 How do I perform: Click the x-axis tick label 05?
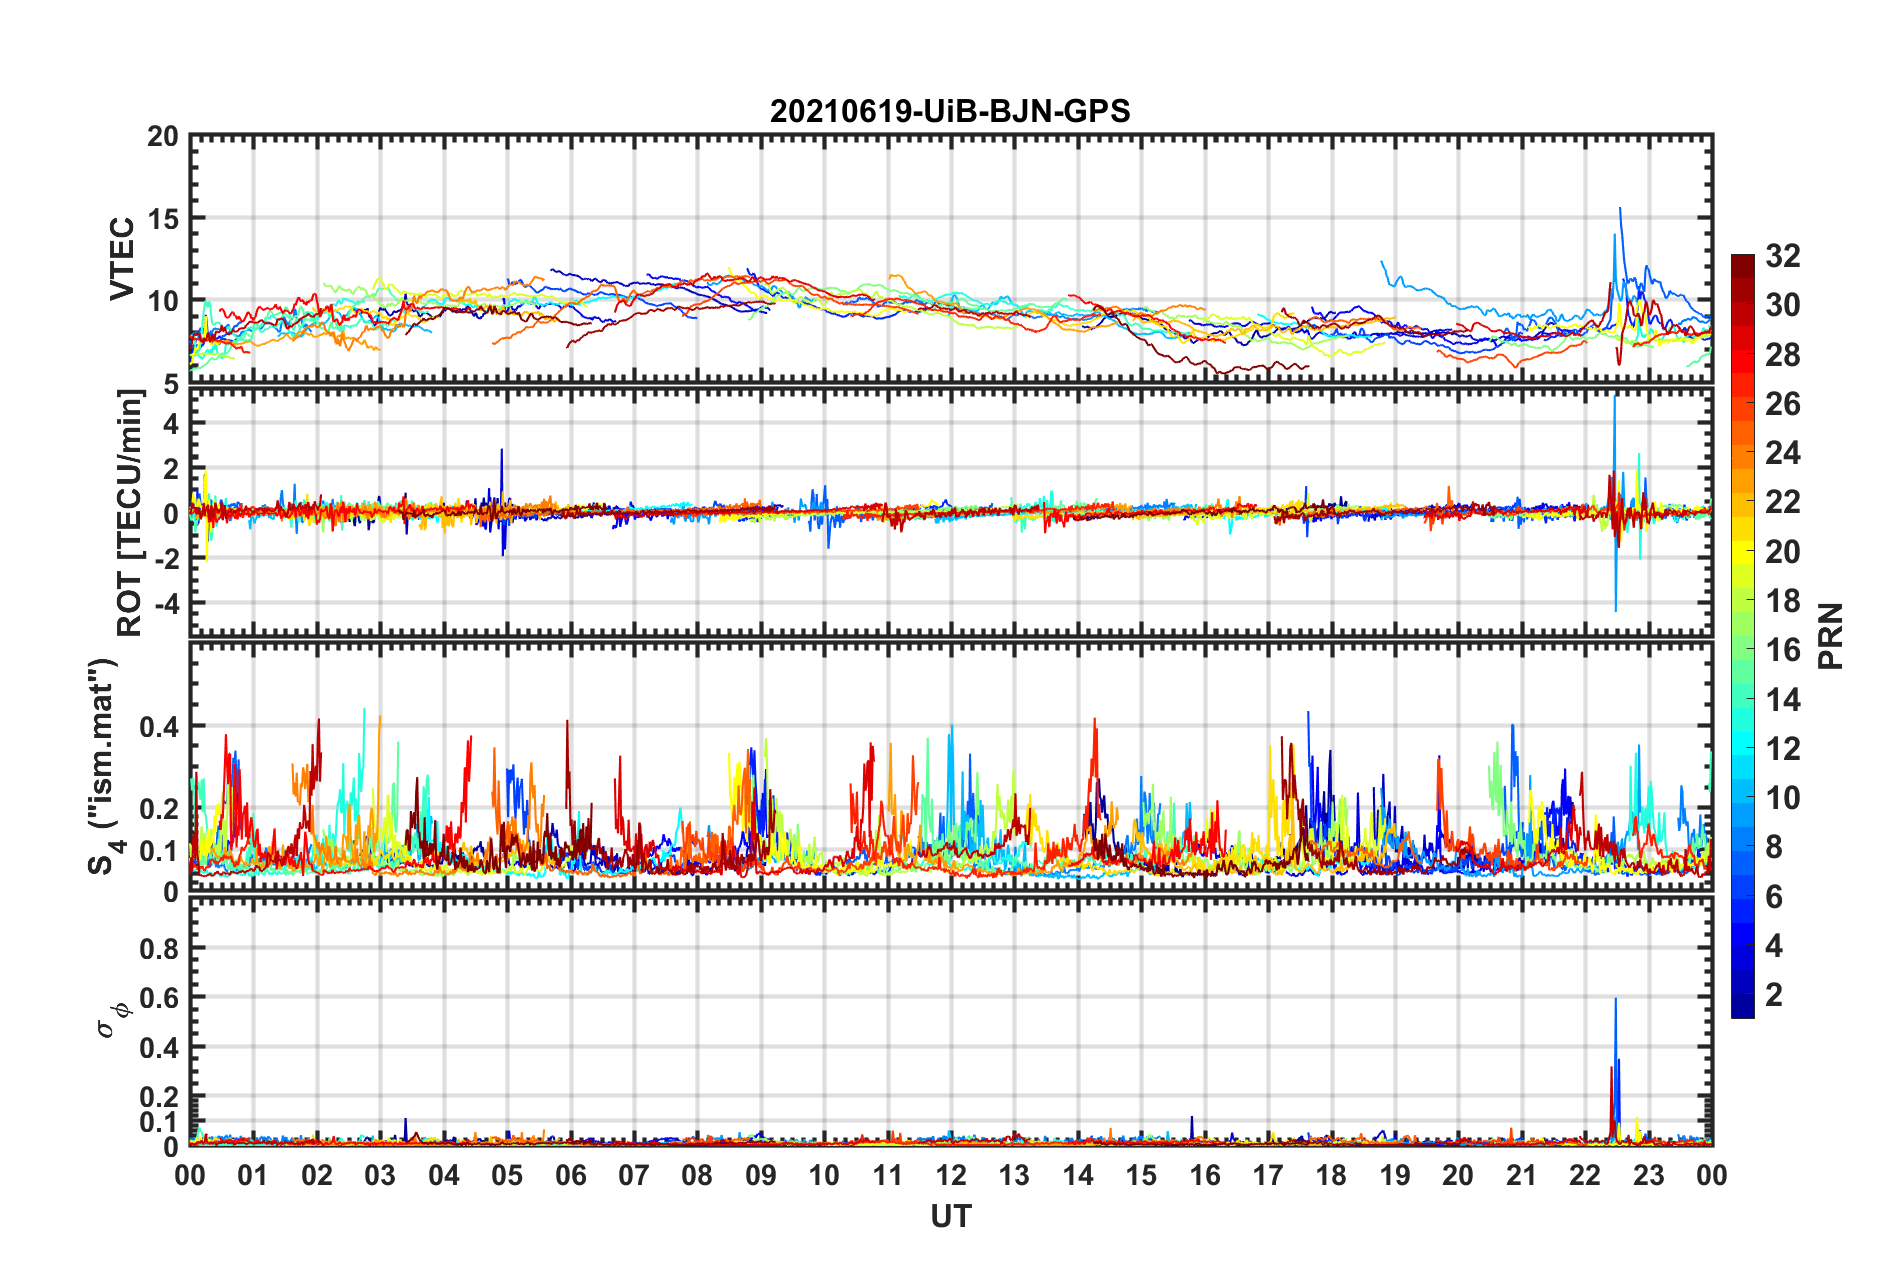[x=507, y=1175]
